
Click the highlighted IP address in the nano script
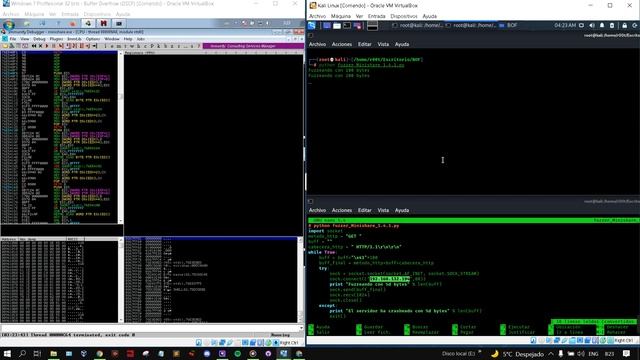click(x=389, y=279)
